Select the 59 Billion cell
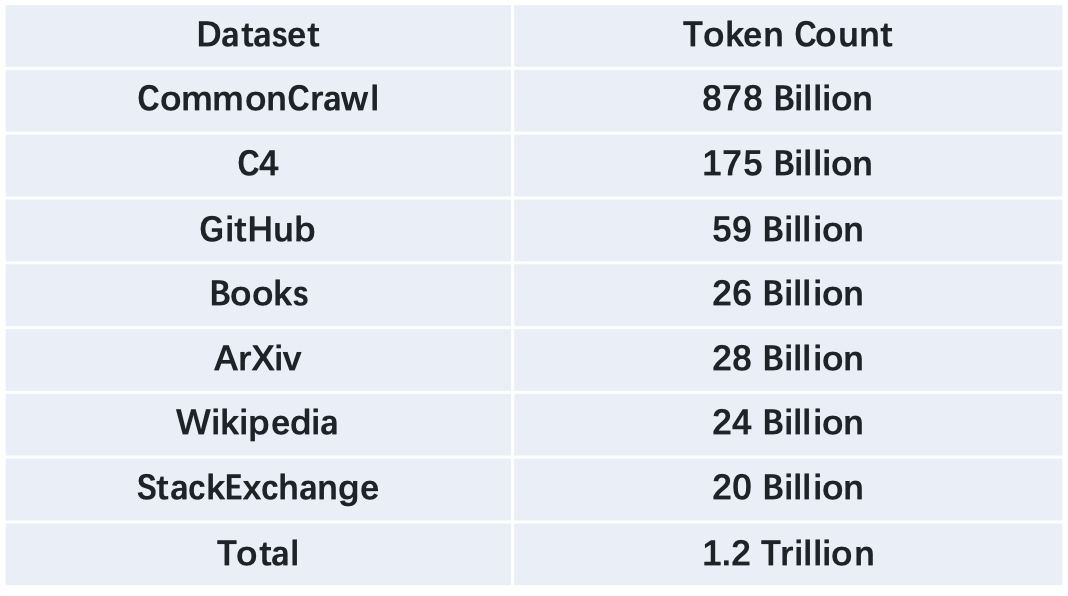The height and width of the screenshot is (596, 1068). point(787,230)
